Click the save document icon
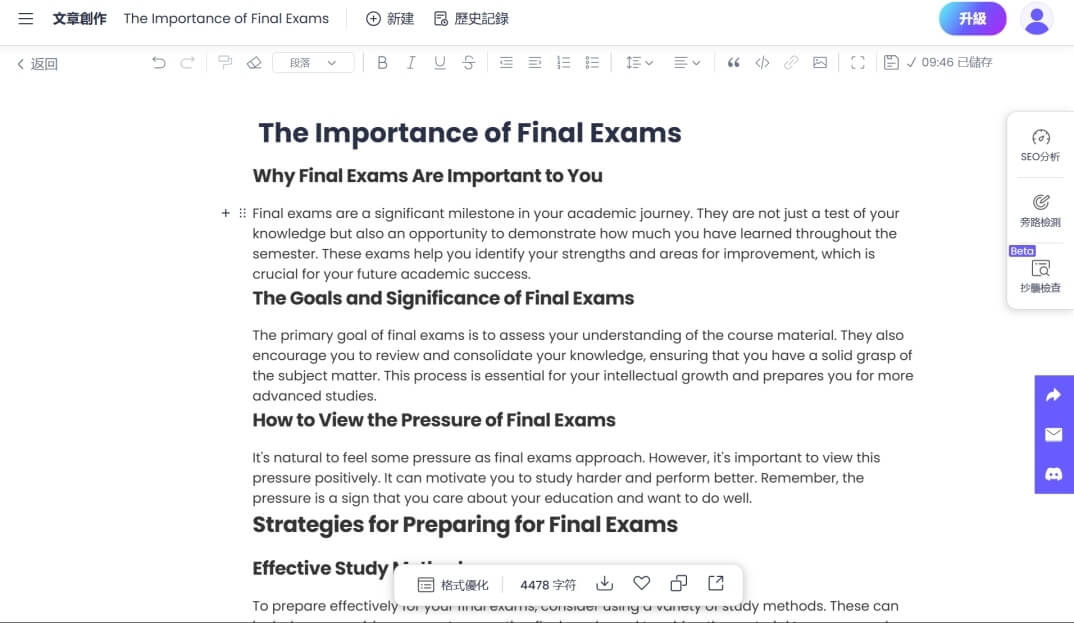 [x=891, y=63]
